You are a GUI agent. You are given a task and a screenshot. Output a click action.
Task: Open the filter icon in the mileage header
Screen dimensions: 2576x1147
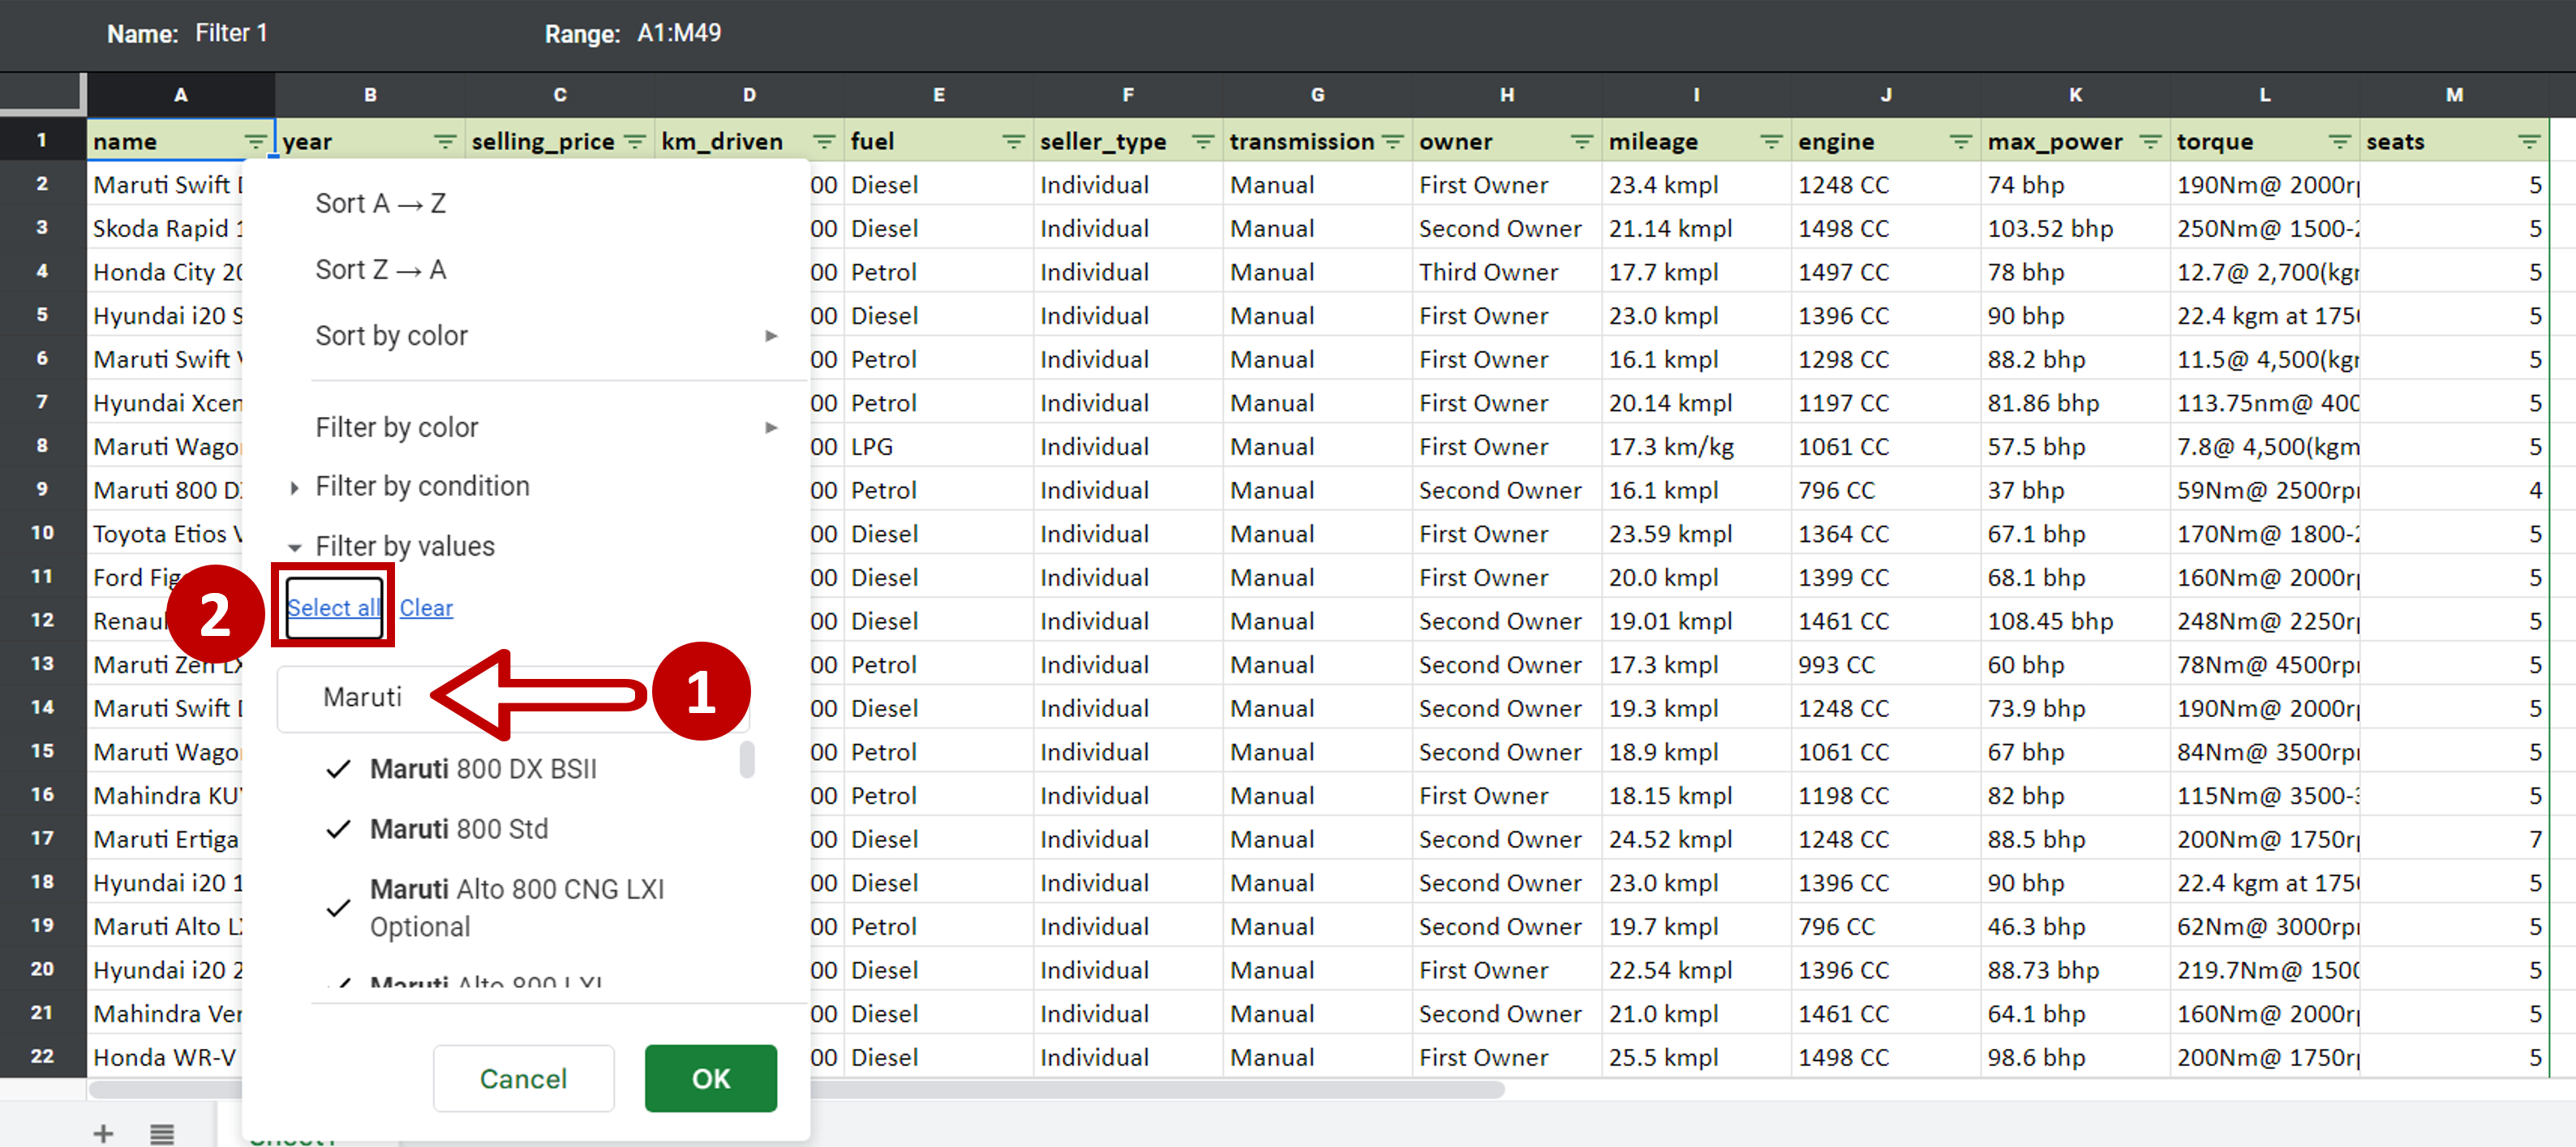[1771, 142]
